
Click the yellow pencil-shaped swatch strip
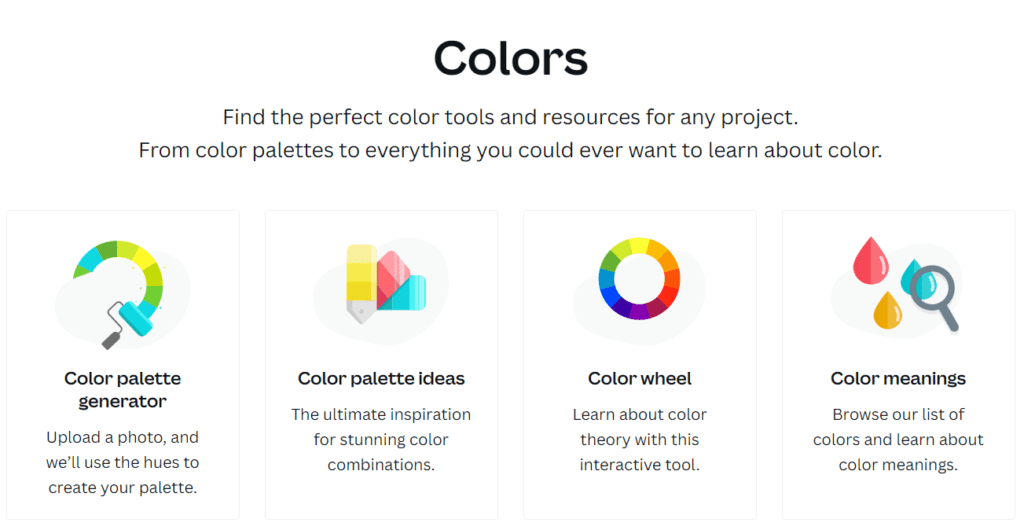[x=362, y=283]
